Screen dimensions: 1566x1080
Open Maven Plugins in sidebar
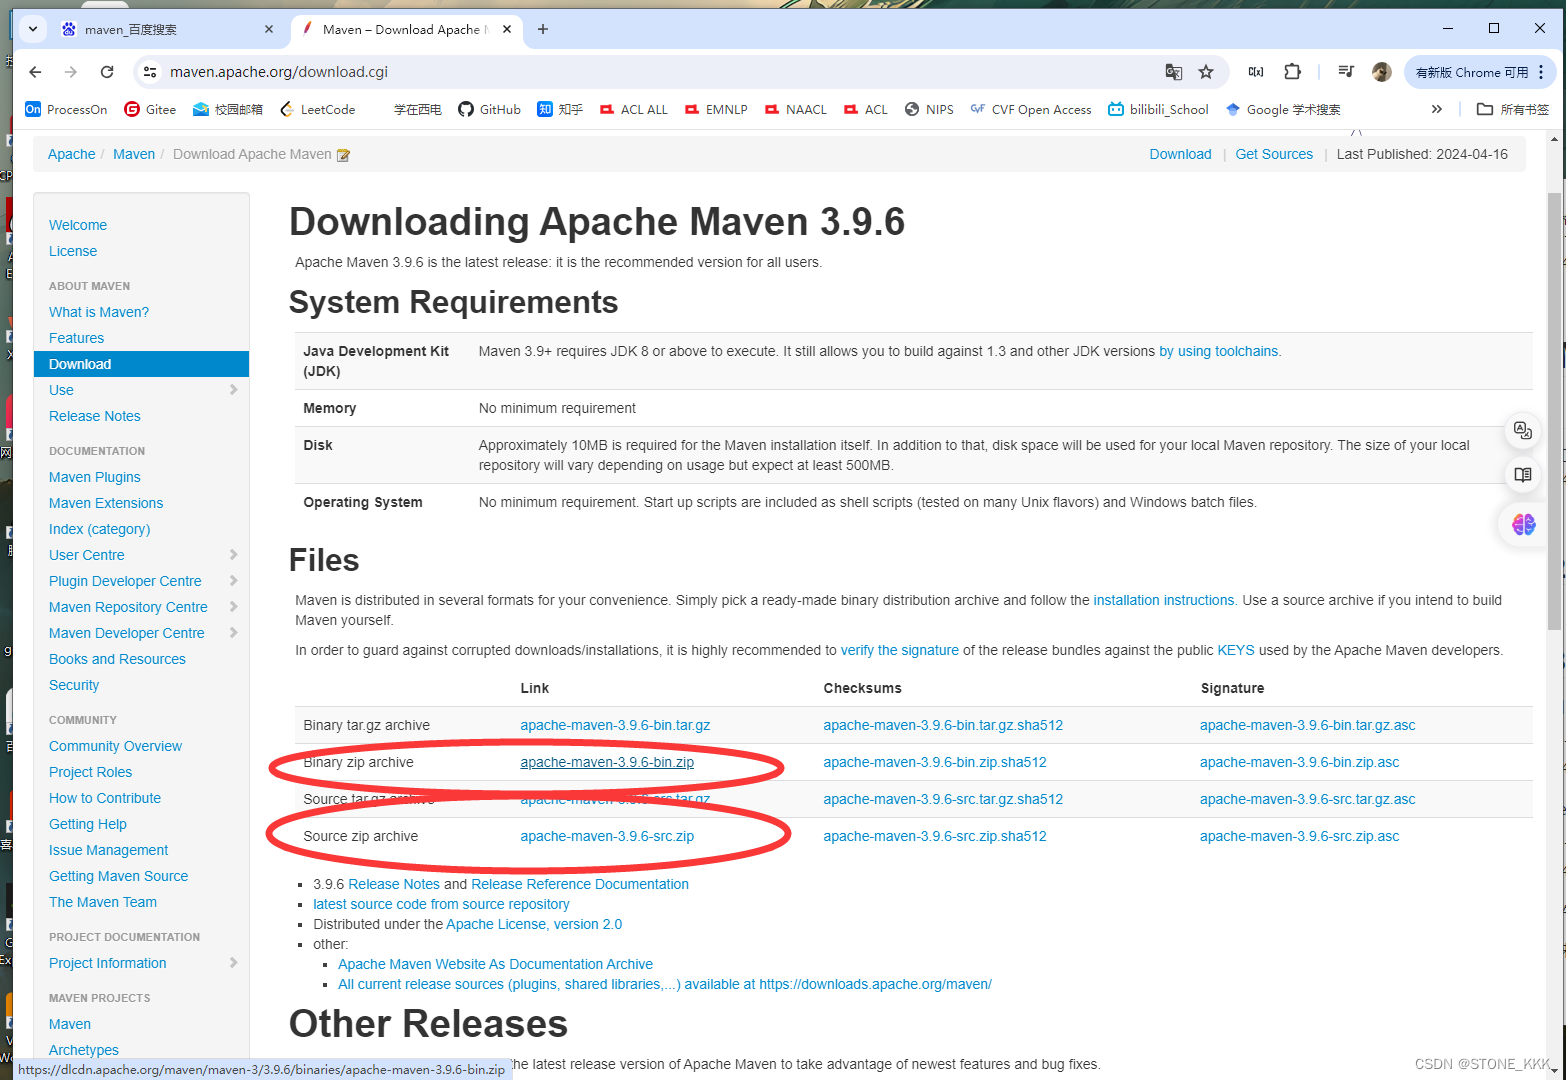pos(95,477)
